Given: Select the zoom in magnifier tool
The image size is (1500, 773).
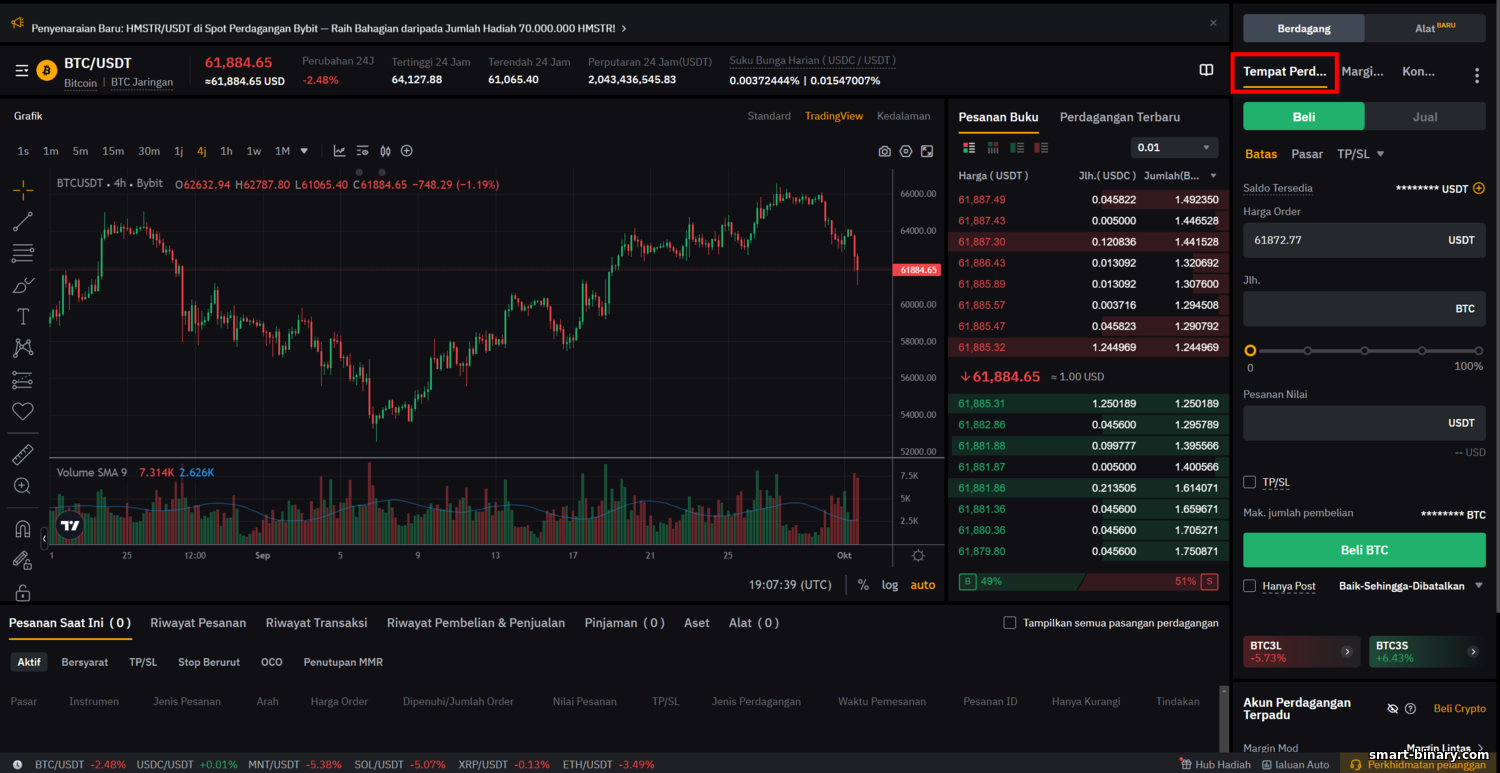Looking at the screenshot, I should 23,486.
